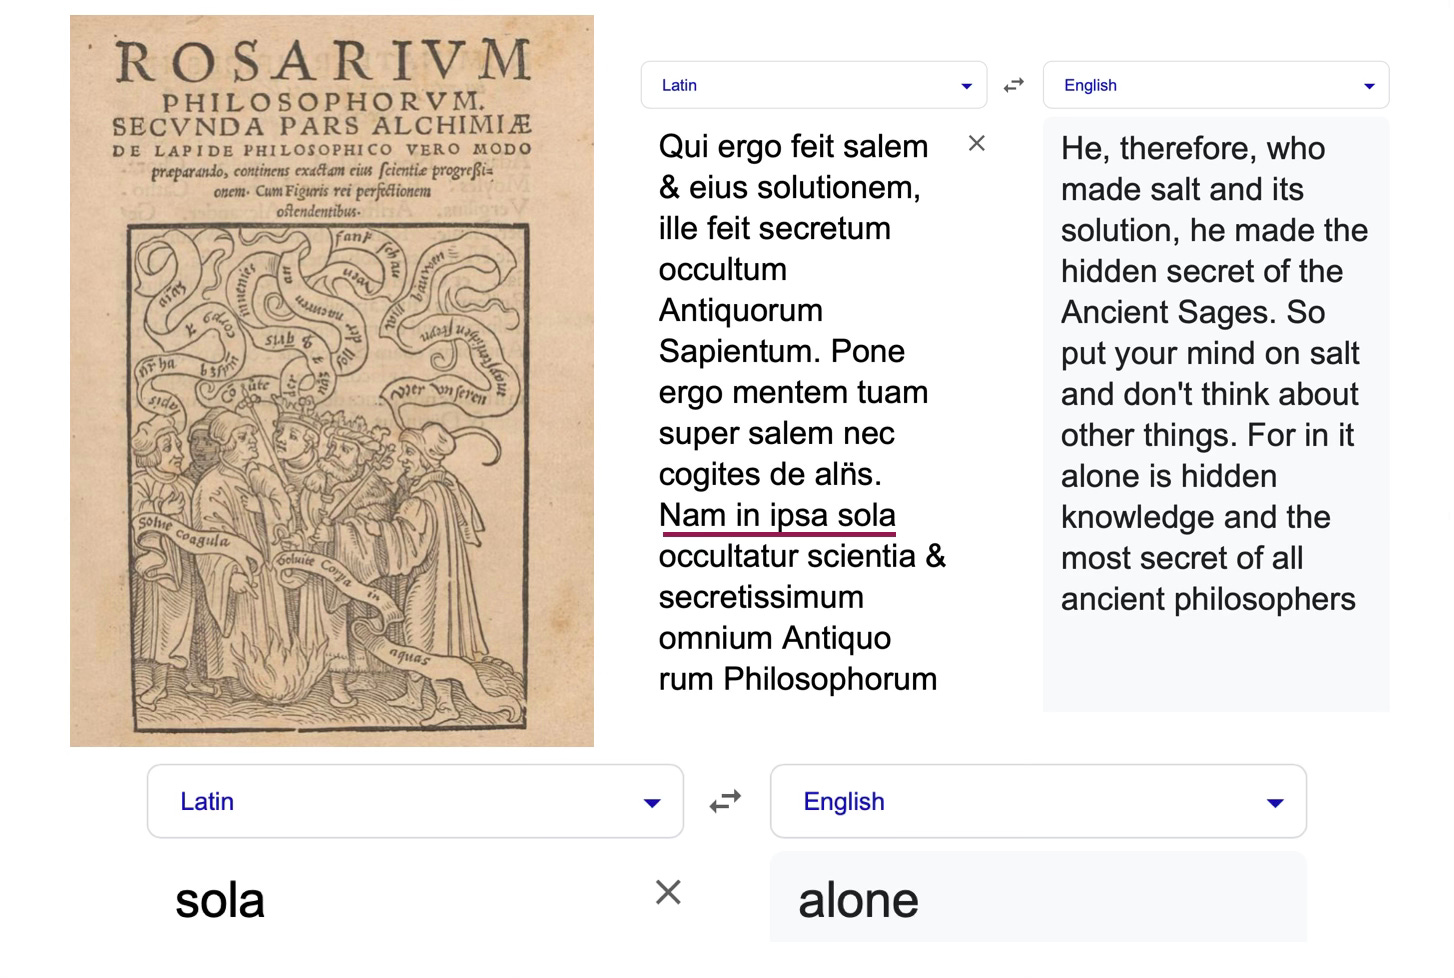This screenshot has height=978, width=1454.
Task: Open the lower Latin source language dropdown
Action: point(415,801)
